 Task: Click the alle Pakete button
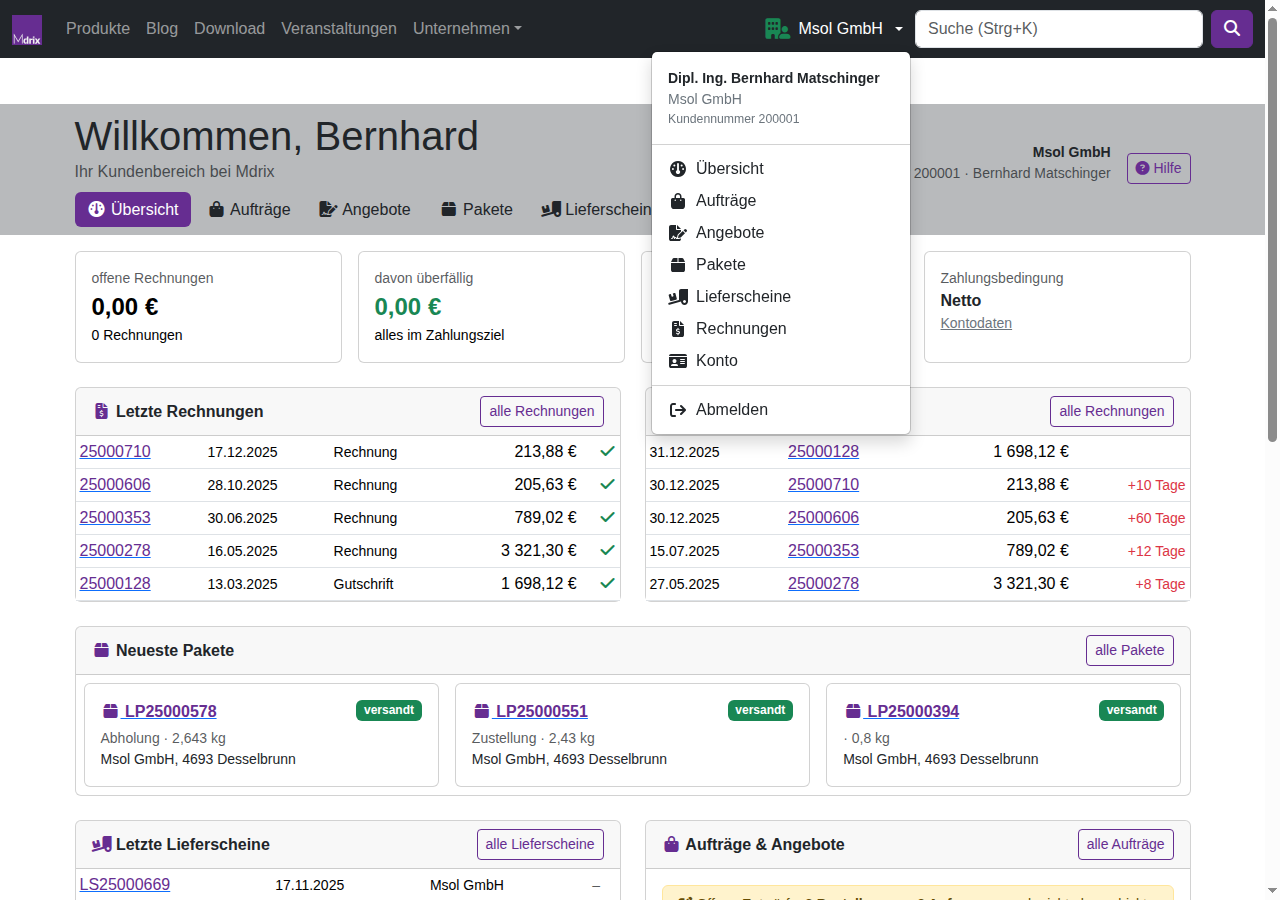click(x=1130, y=650)
